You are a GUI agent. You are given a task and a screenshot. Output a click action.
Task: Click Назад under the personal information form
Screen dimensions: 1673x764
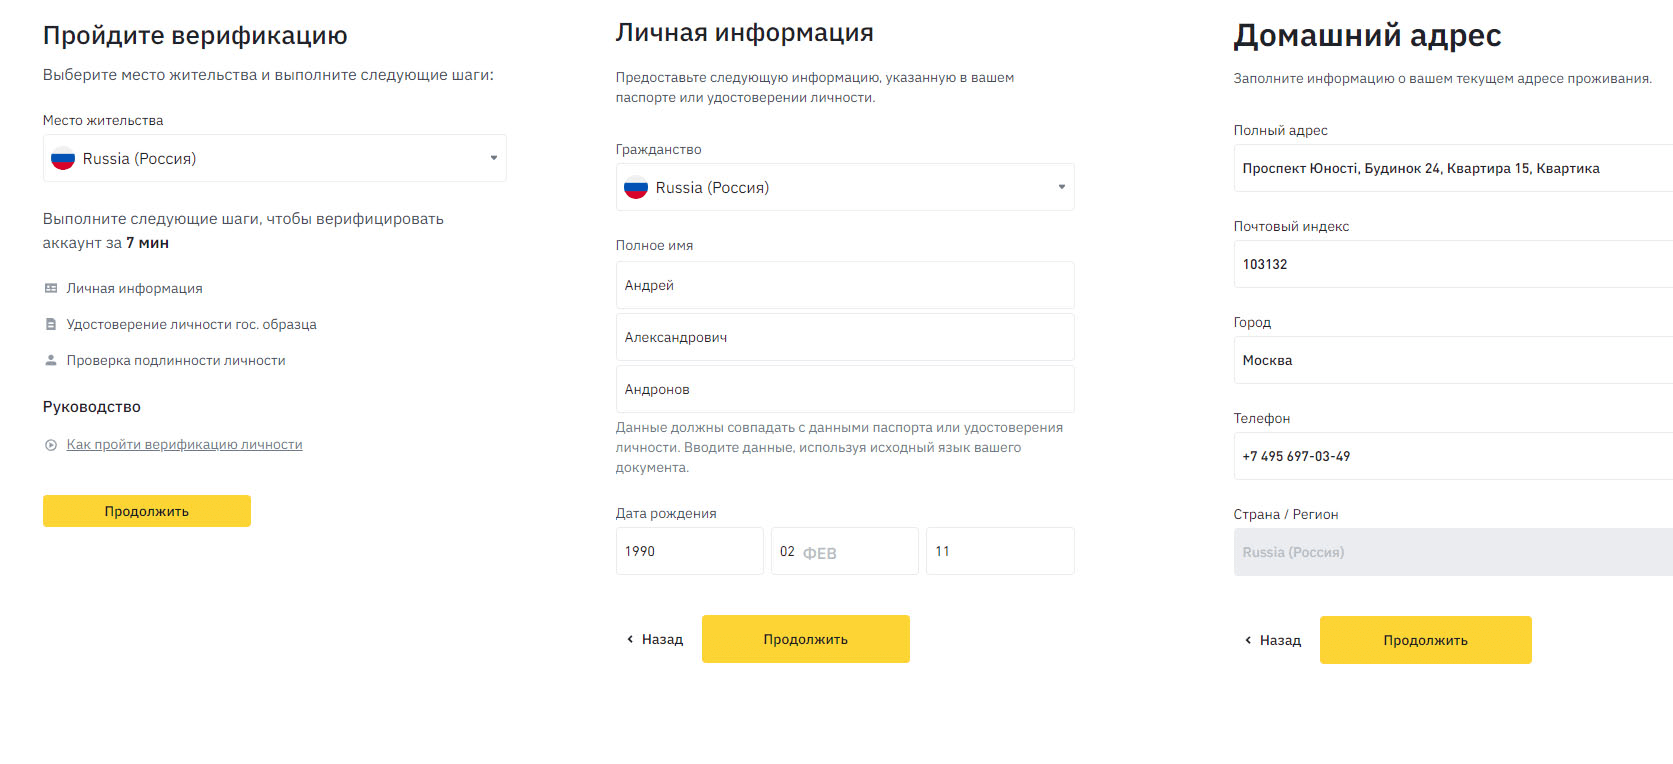click(x=662, y=638)
